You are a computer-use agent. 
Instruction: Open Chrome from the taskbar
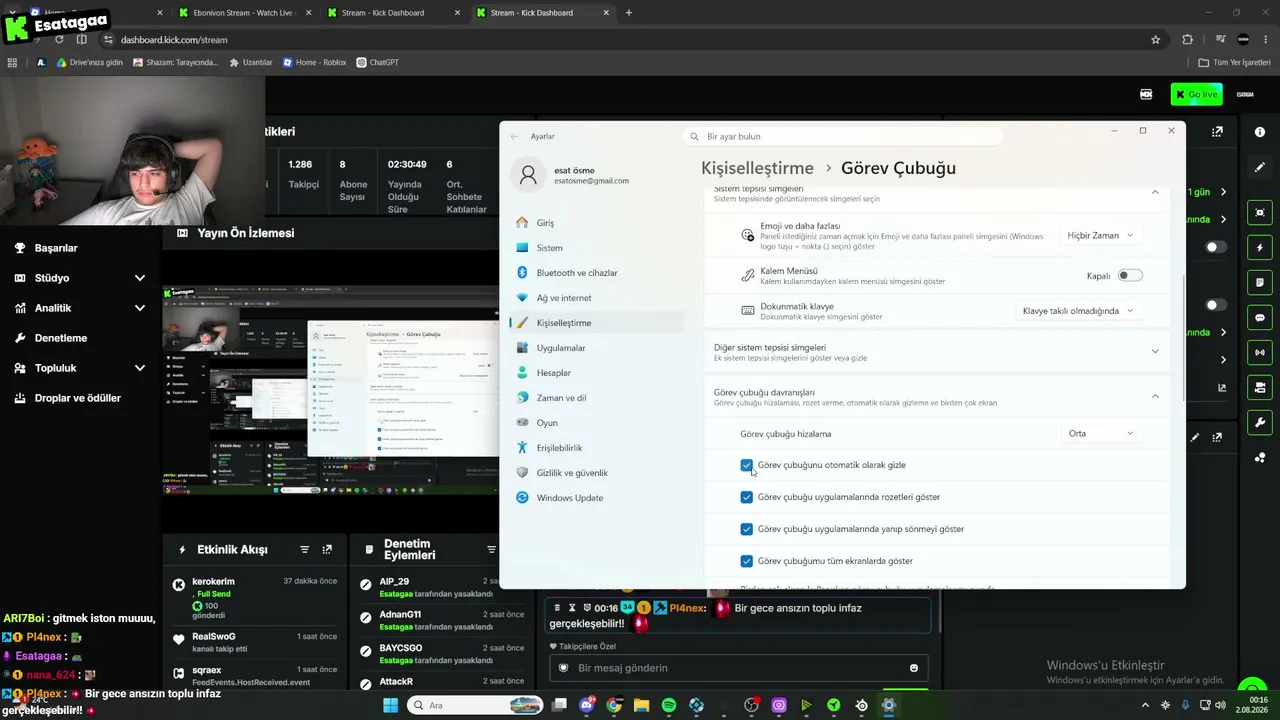(x=614, y=705)
